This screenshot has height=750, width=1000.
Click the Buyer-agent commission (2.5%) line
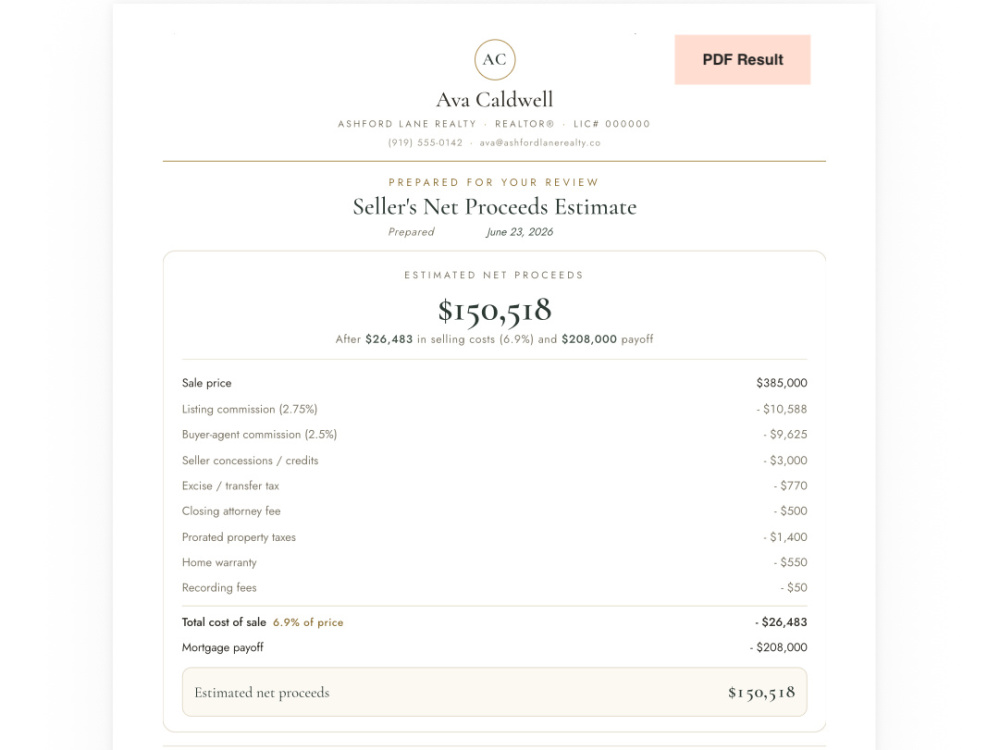tap(494, 434)
